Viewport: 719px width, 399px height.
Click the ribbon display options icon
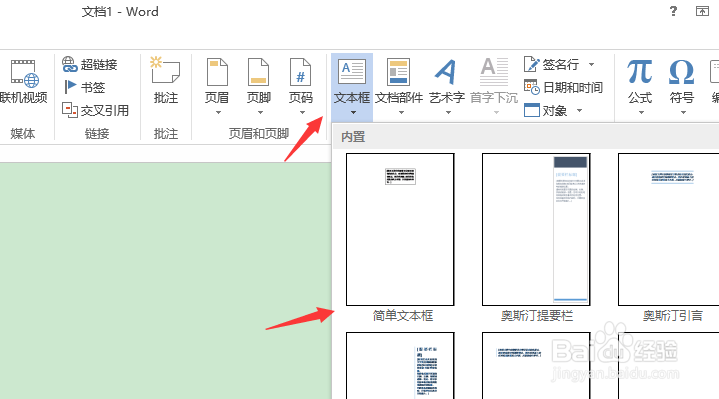(x=702, y=11)
